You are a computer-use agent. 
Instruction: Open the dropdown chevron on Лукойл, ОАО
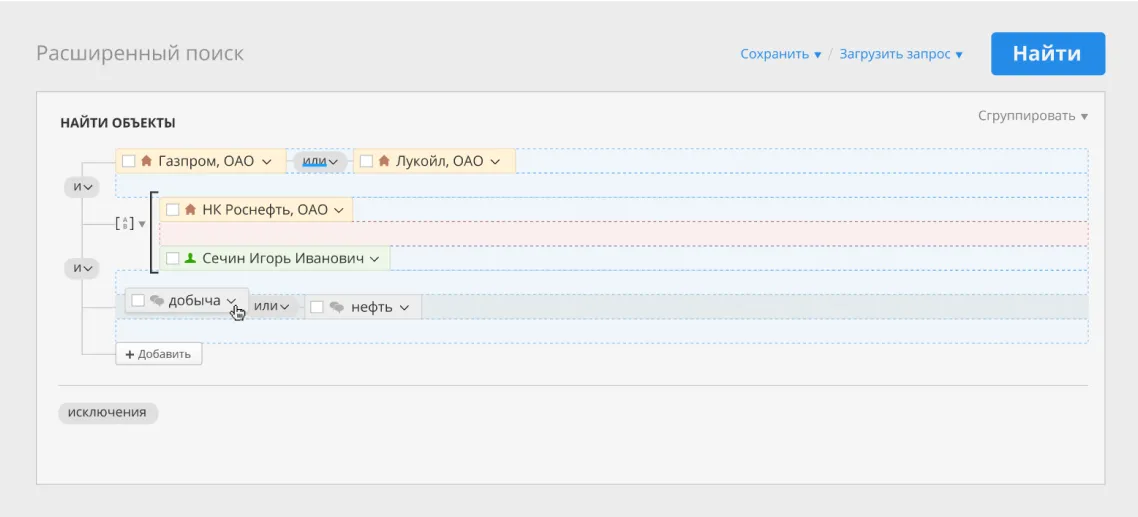(x=495, y=161)
